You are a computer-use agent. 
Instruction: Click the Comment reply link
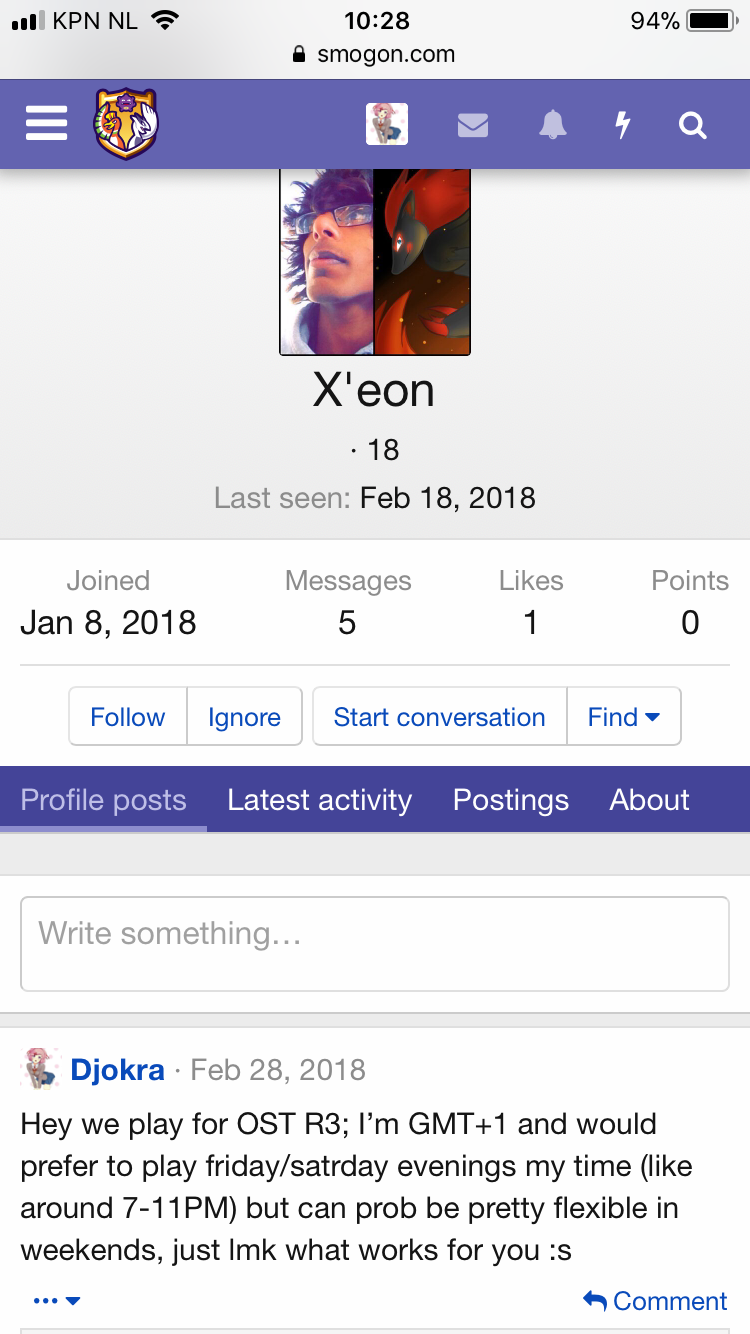656,1301
